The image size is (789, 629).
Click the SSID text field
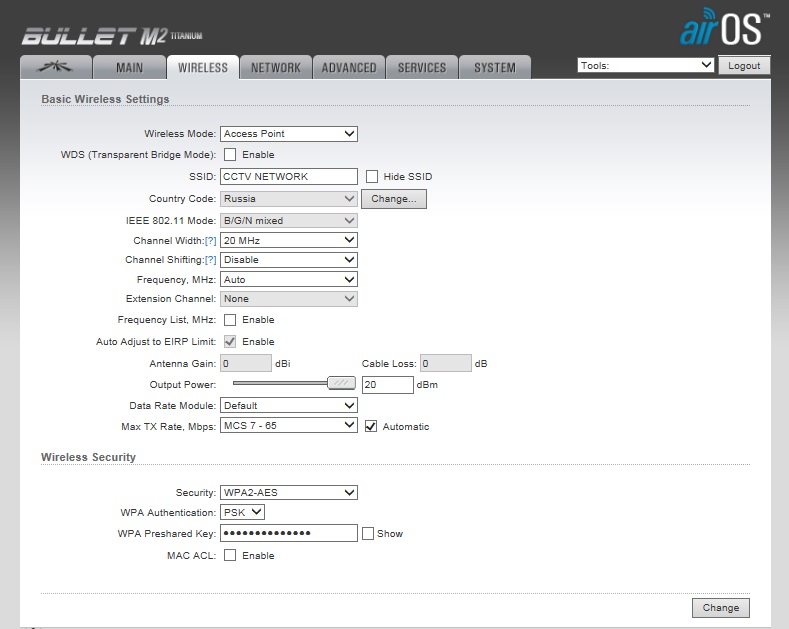tap(289, 177)
